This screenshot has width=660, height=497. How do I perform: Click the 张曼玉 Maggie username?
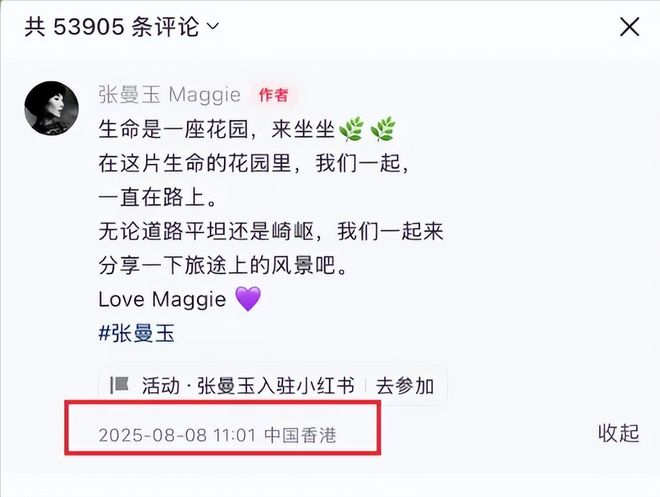click(170, 95)
